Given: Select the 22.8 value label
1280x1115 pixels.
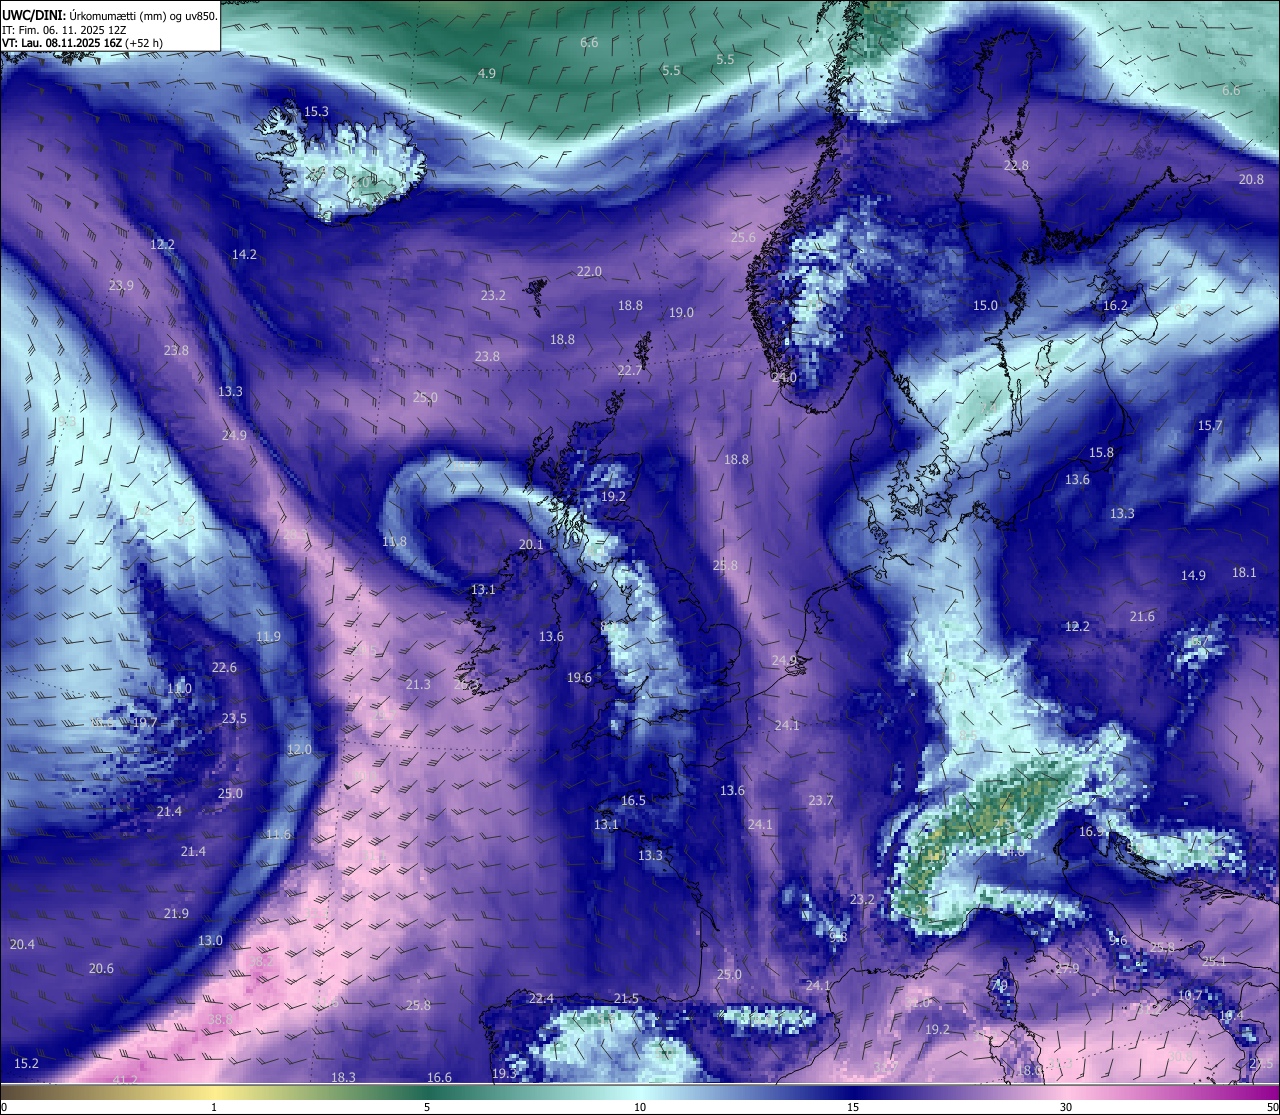Looking at the screenshot, I should (x=1016, y=166).
